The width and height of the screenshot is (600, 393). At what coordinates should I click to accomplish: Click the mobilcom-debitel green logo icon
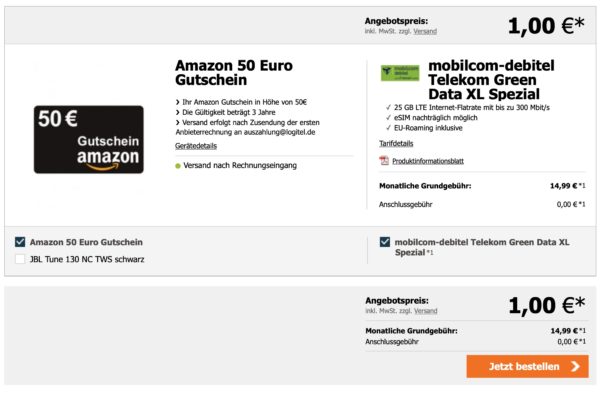pos(399,73)
